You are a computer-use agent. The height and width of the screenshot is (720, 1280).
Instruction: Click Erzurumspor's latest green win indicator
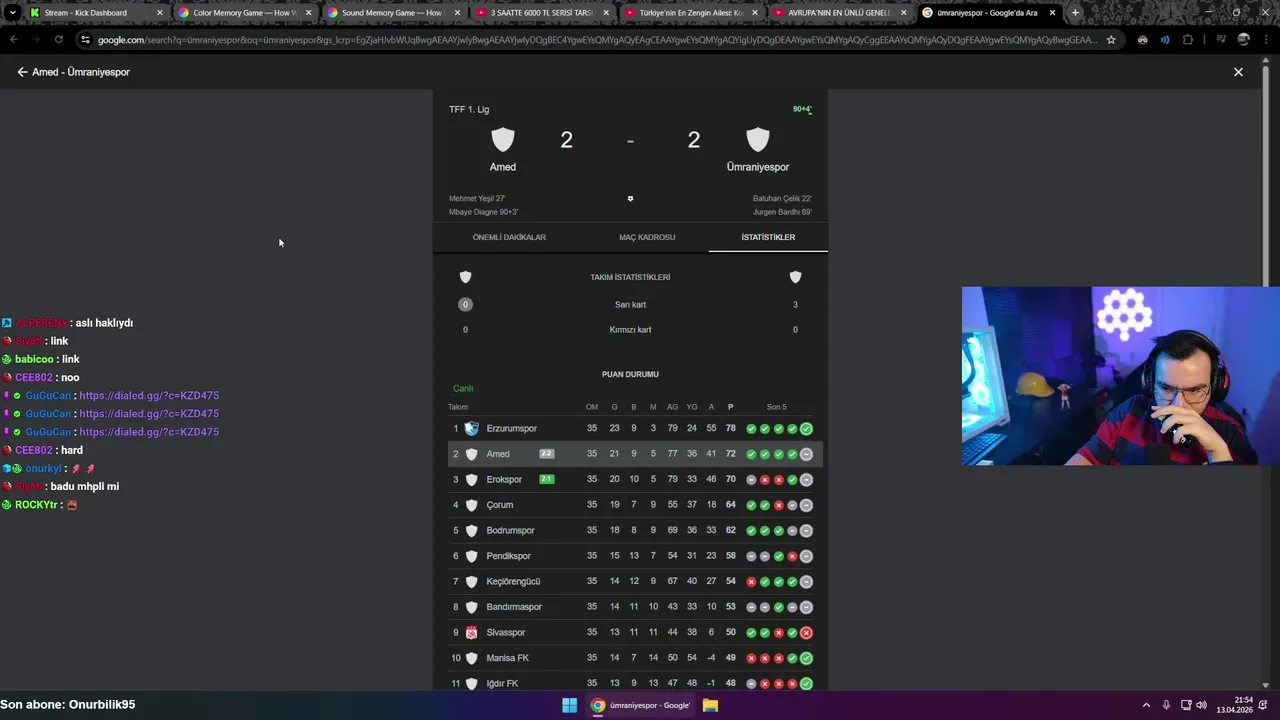[x=806, y=428]
